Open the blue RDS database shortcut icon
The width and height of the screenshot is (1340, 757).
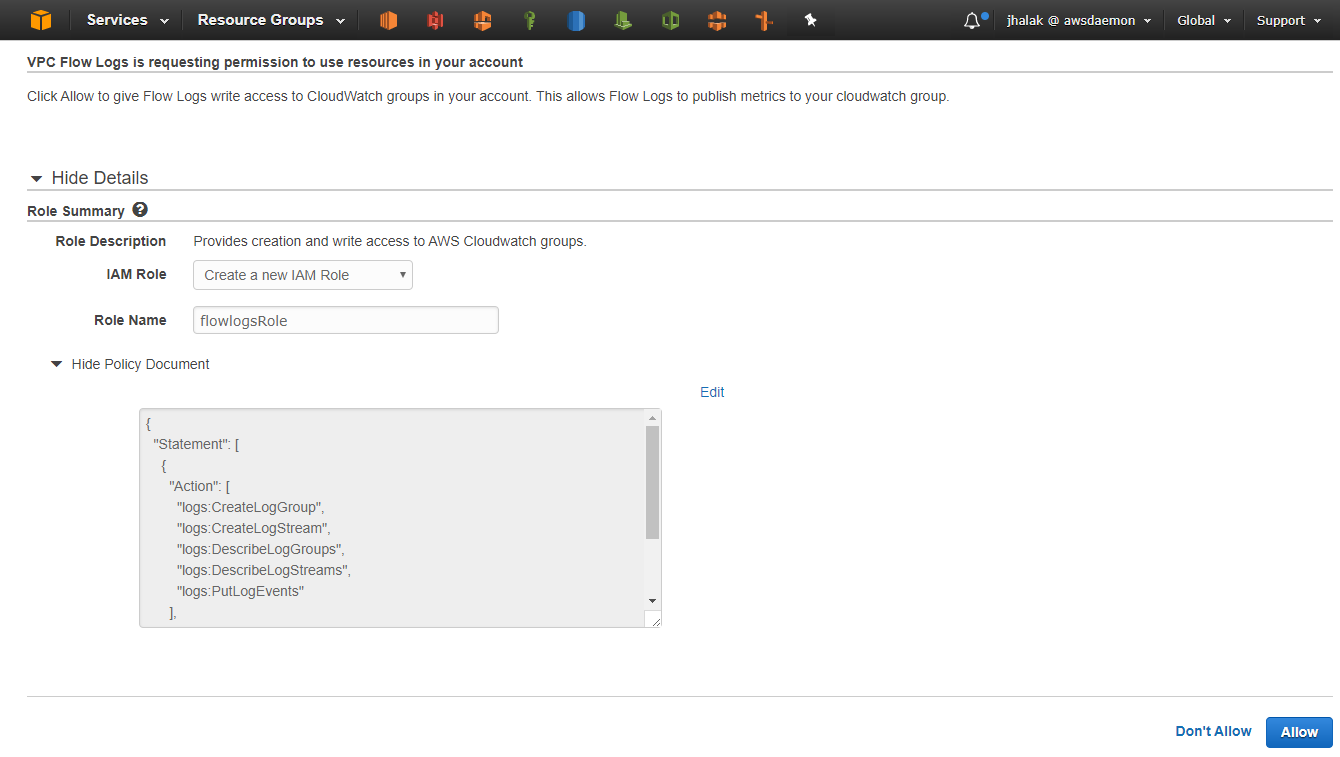click(x=576, y=20)
